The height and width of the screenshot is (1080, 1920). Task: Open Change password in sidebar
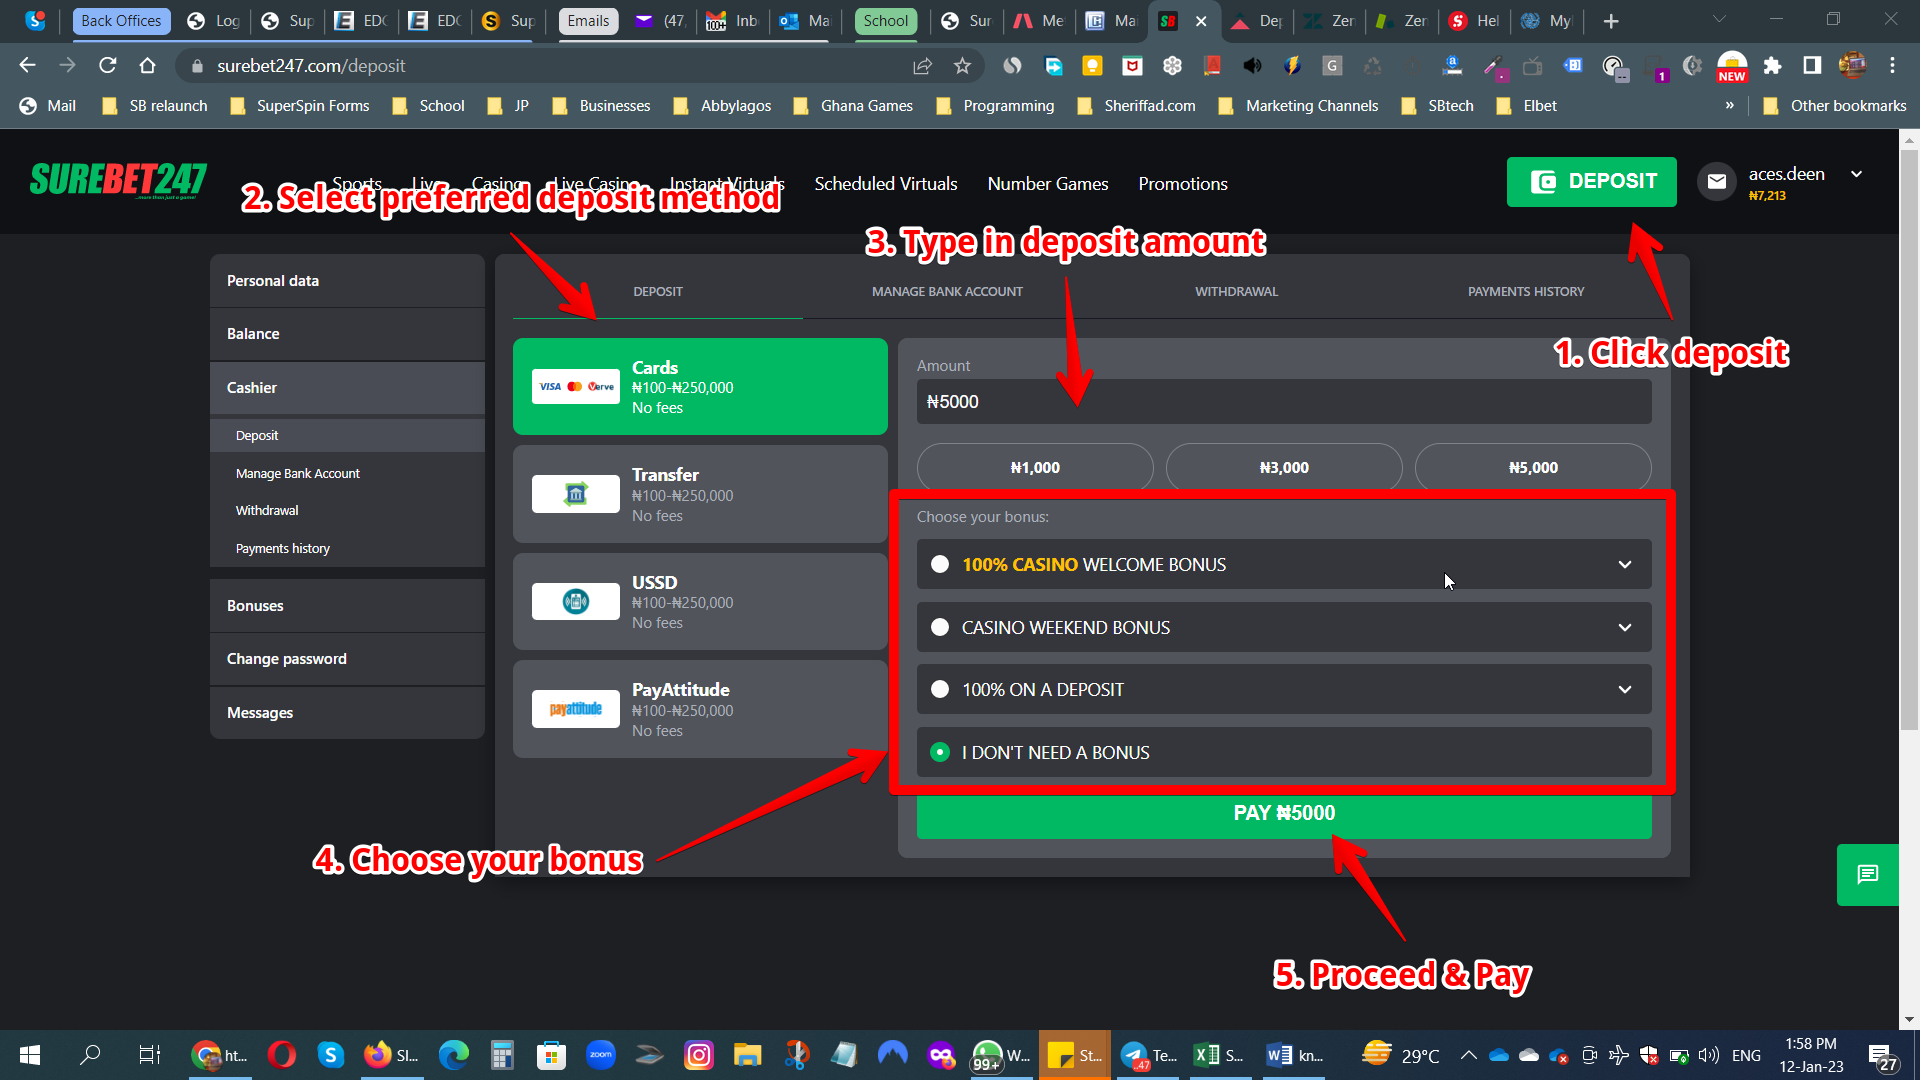tap(347, 659)
